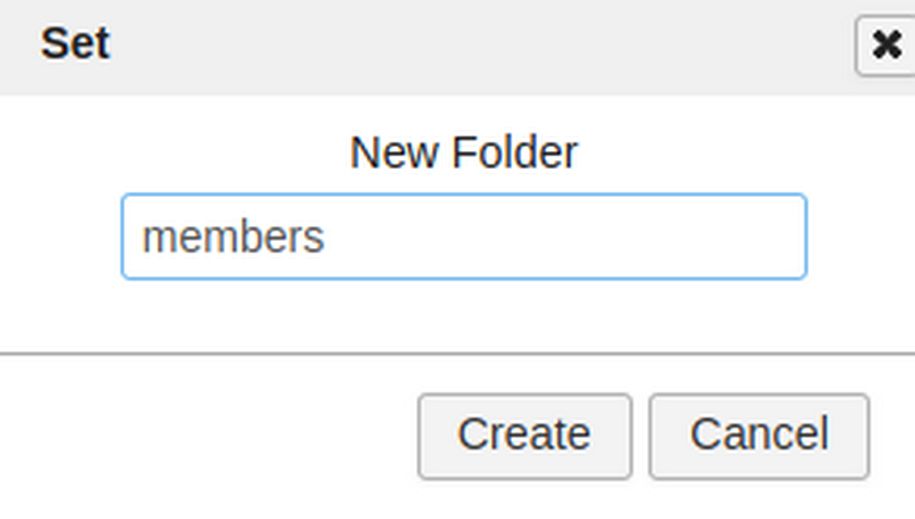Dismiss the dialog using the X icon

pyautogui.click(x=885, y=45)
